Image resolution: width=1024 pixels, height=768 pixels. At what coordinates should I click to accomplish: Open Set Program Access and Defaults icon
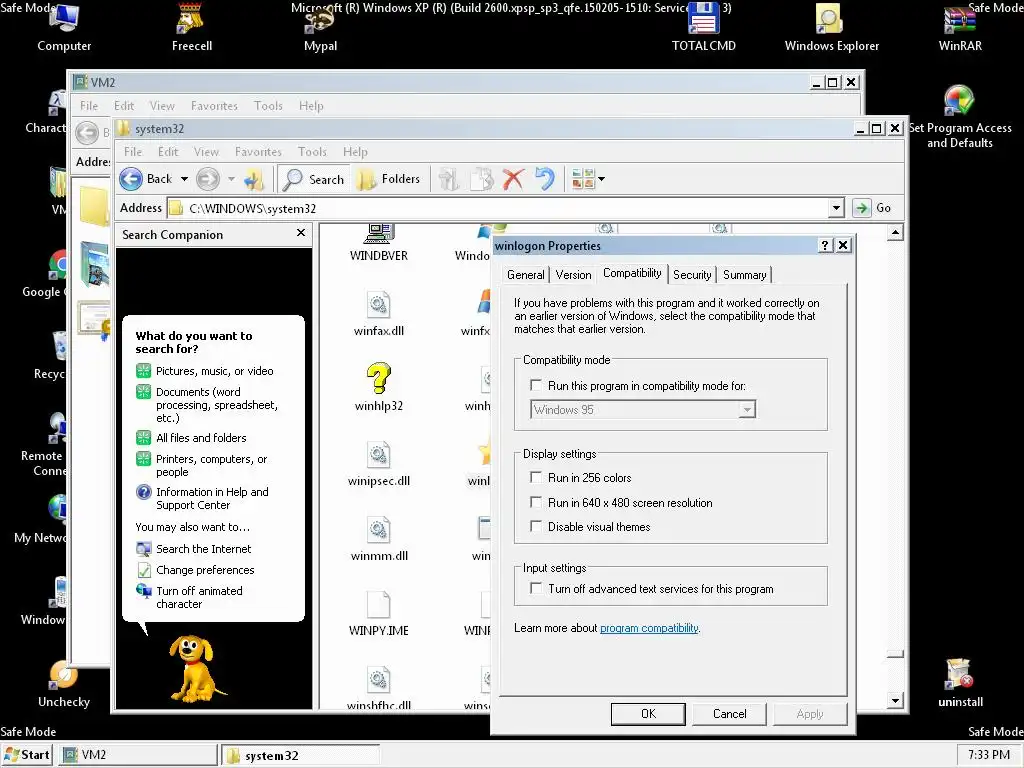(959, 118)
